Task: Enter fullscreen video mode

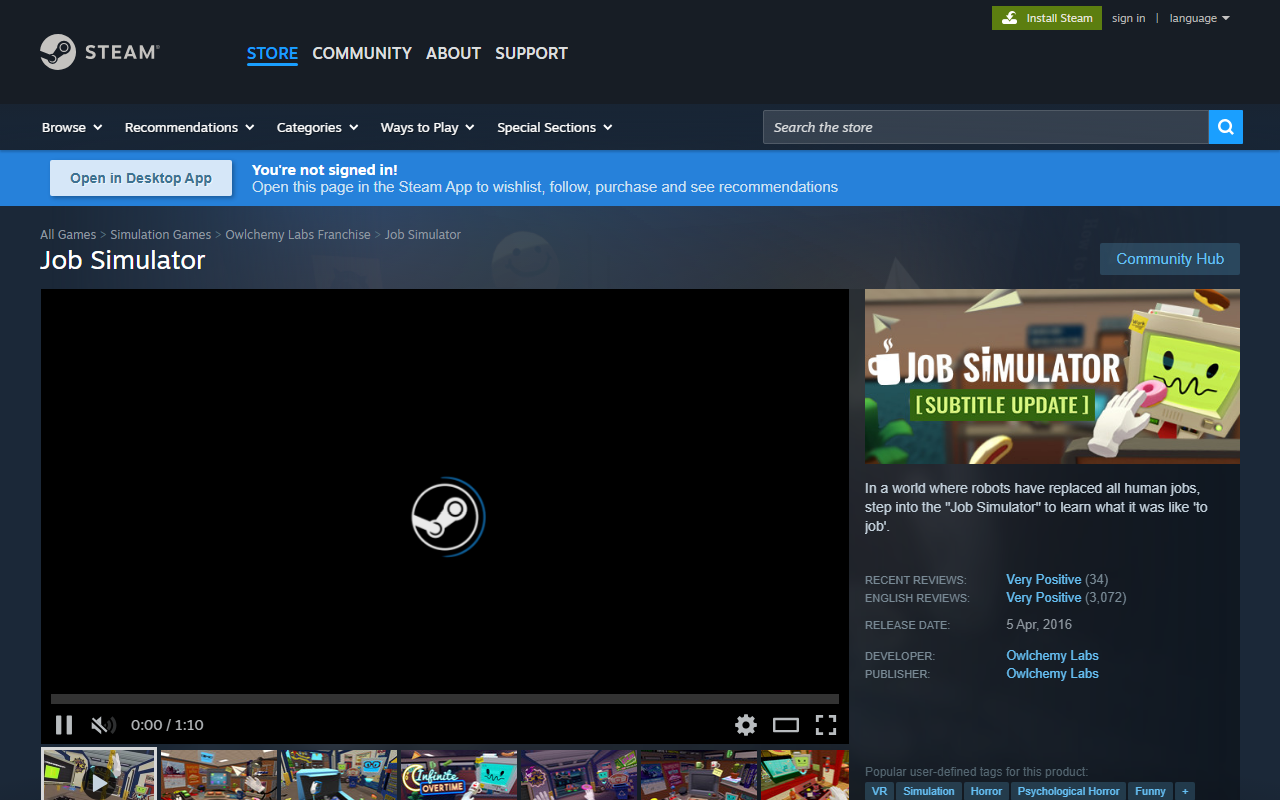Action: (826, 725)
